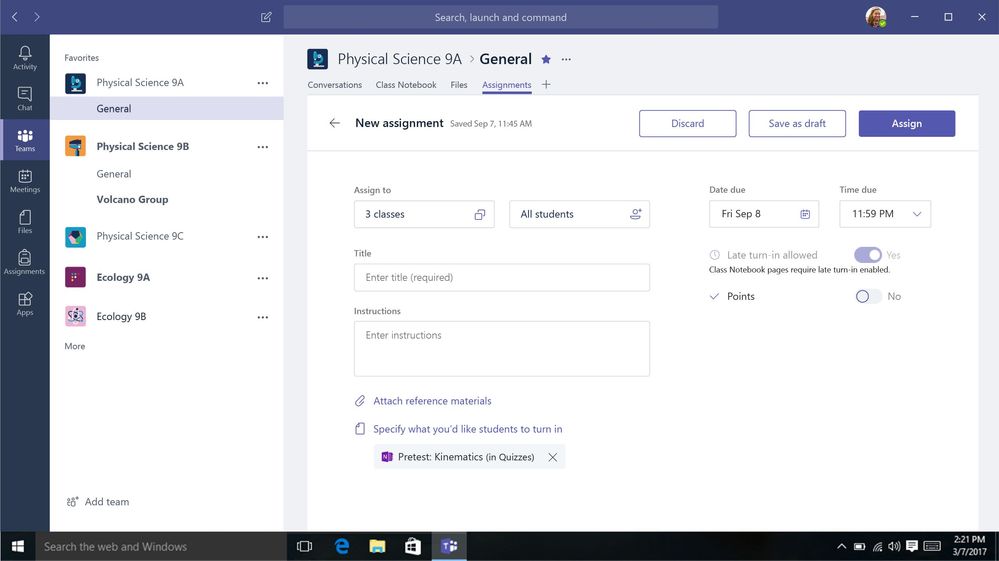Open the channel ellipsis menu beside General header
Screen dimensions: 999x561
566,59
